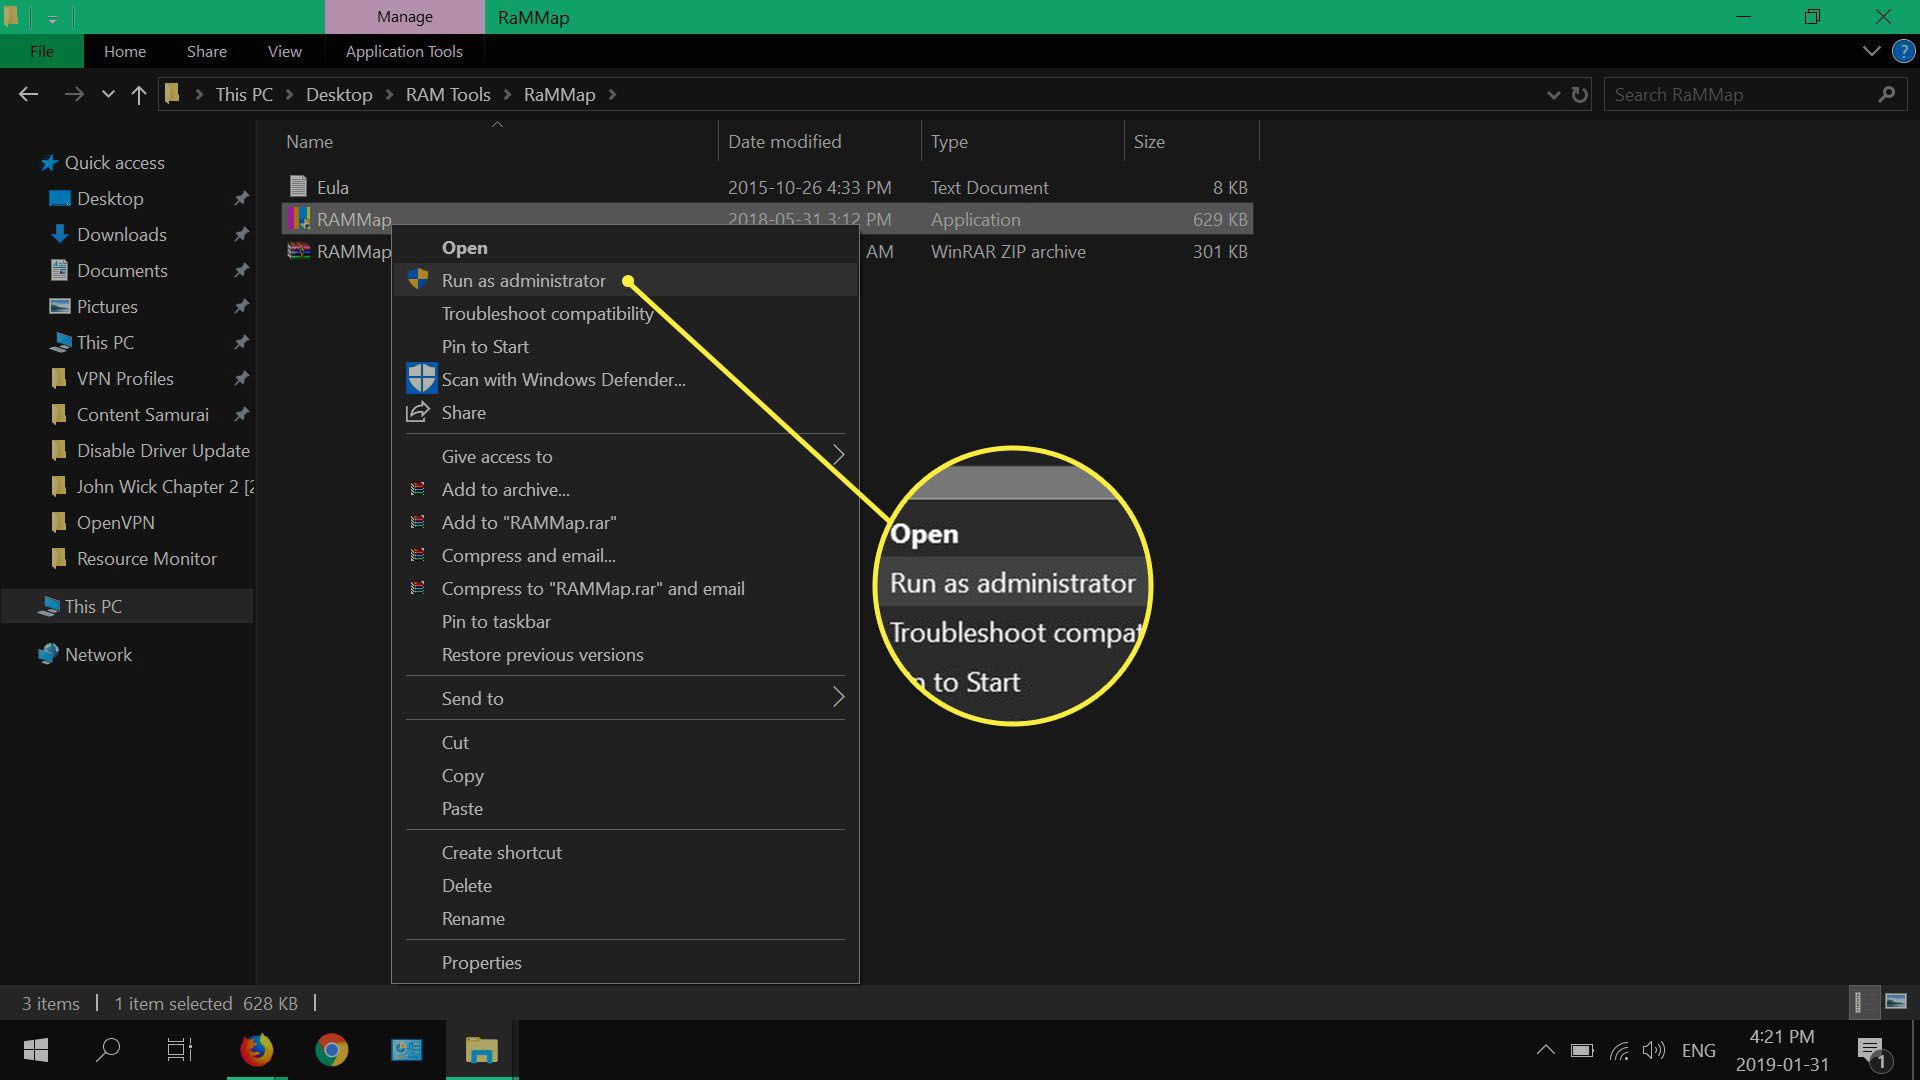Choose Copy from the context menu

(x=625, y=776)
